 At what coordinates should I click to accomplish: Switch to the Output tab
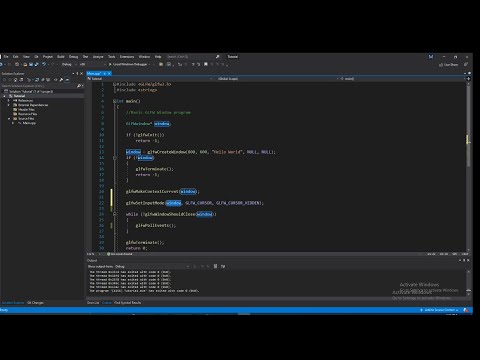point(107,303)
